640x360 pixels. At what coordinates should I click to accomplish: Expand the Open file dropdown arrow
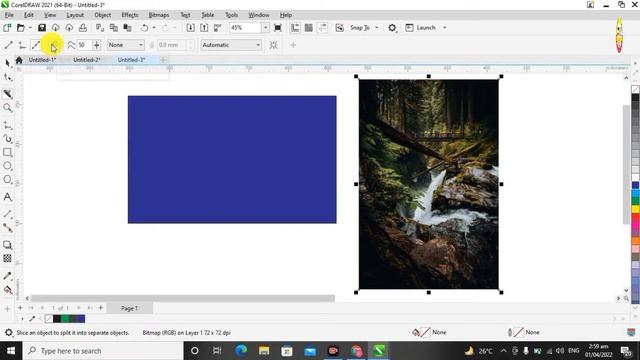(x=30, y=28)
